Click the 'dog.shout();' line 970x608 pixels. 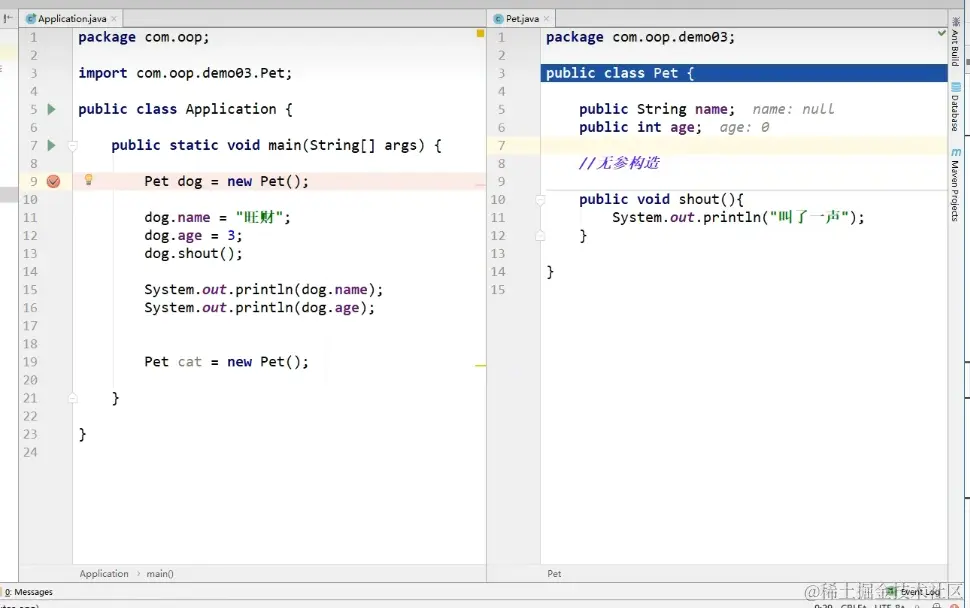tap(193, 254)
